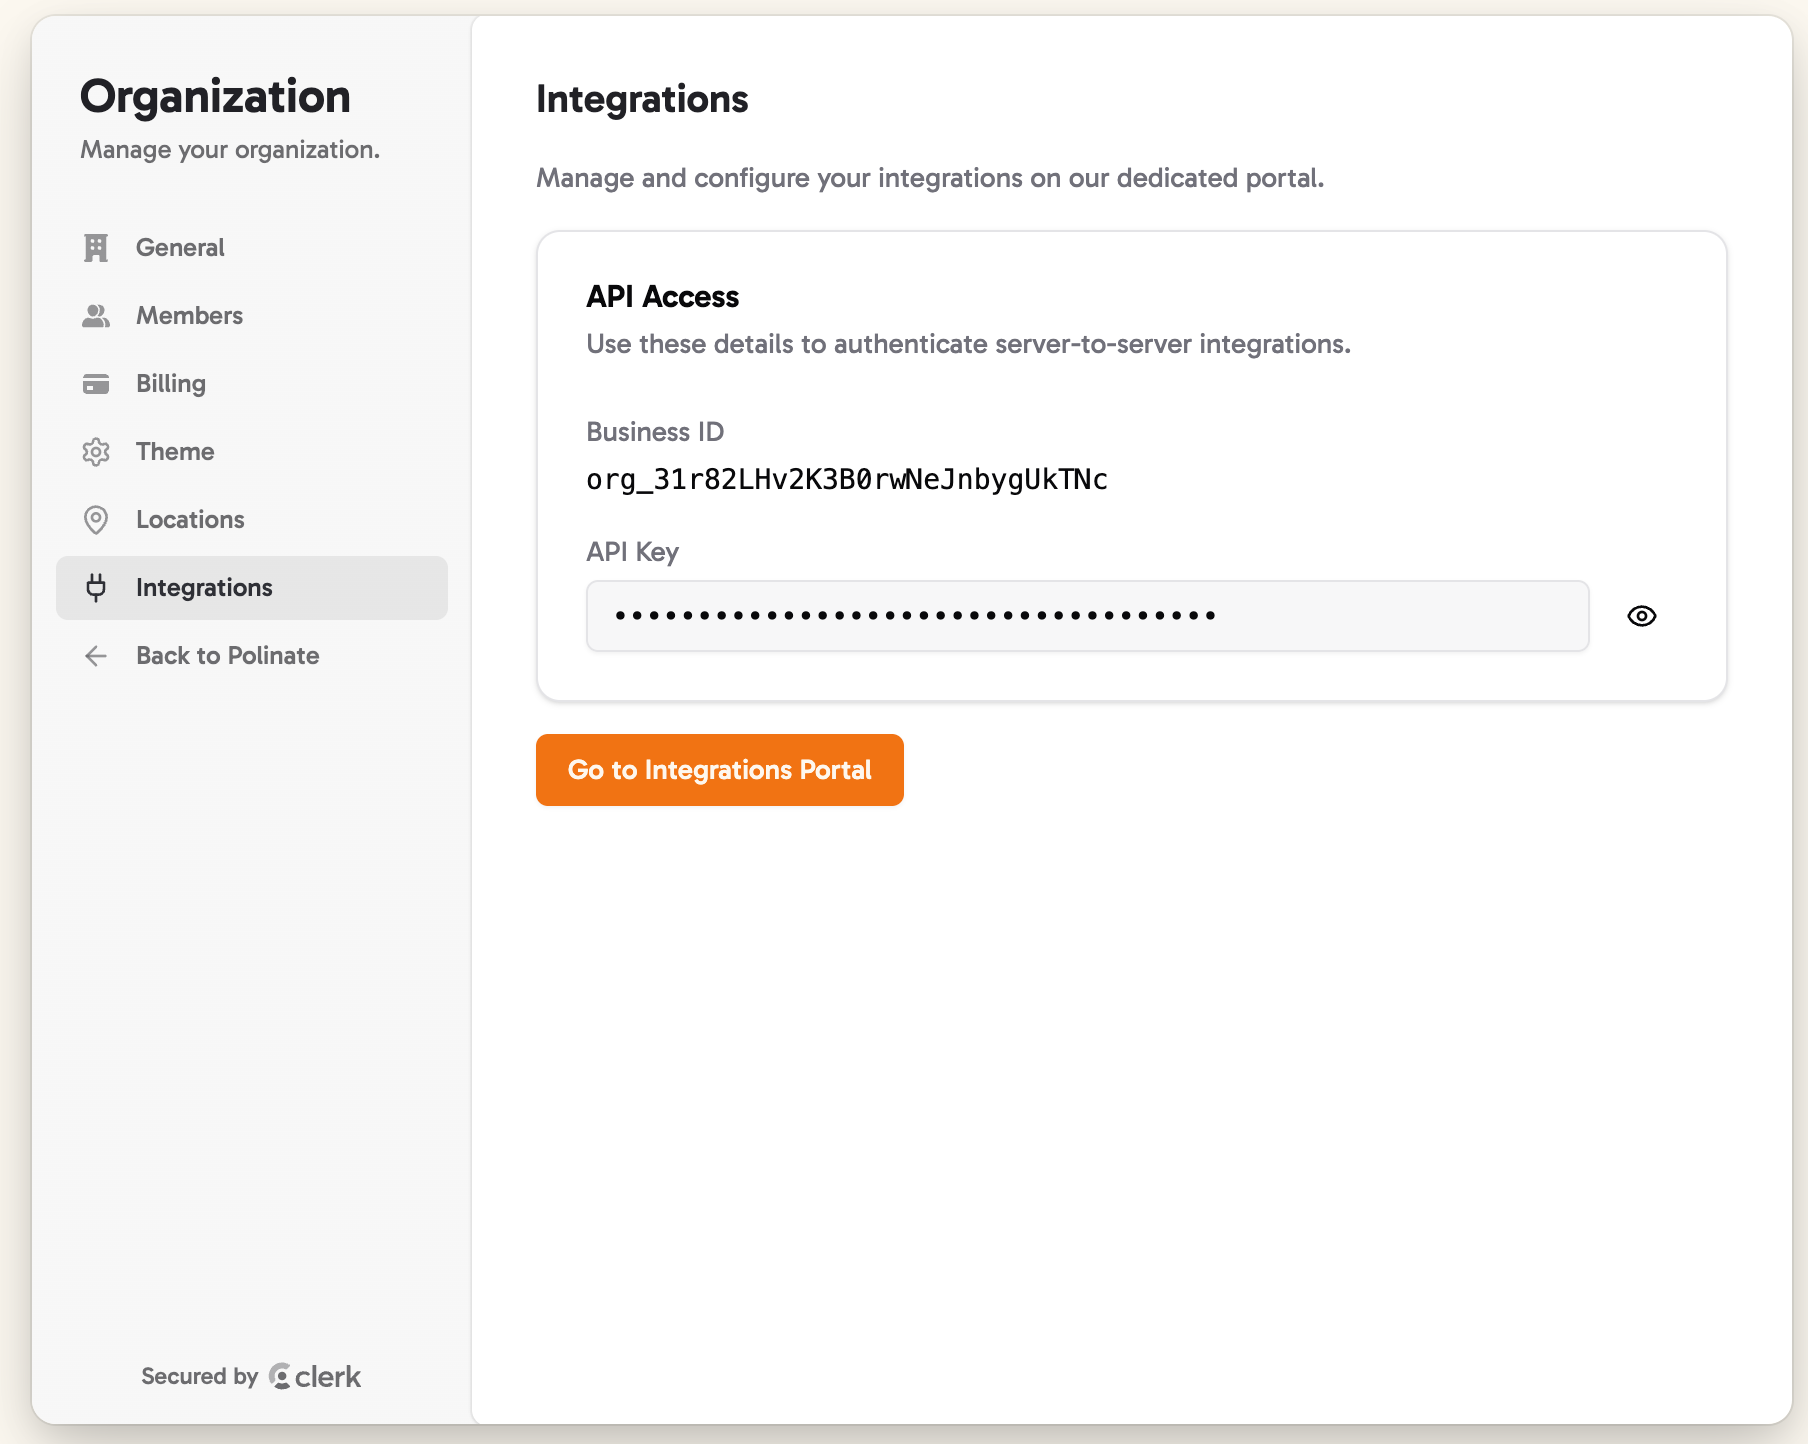Select the Locations map pin icon
This screenshot has width=1808, height=1444.
click(95, 519)
